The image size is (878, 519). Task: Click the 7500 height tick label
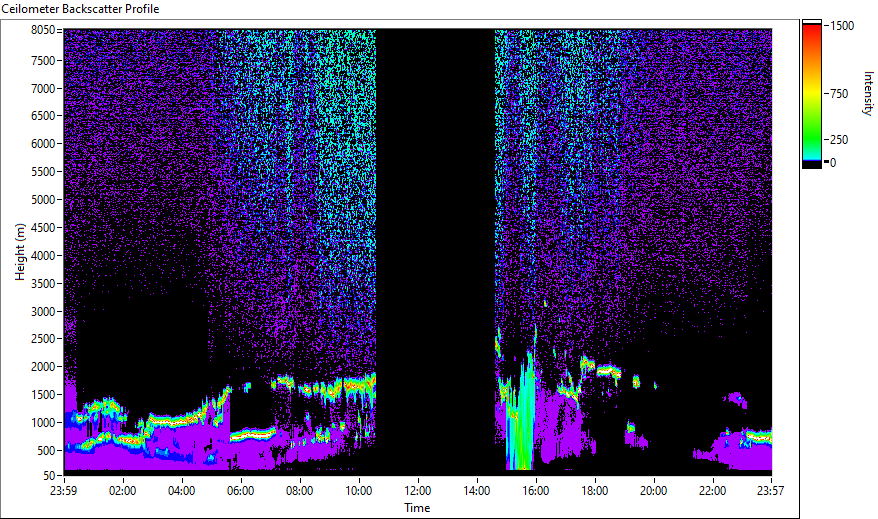pos(43,60)
